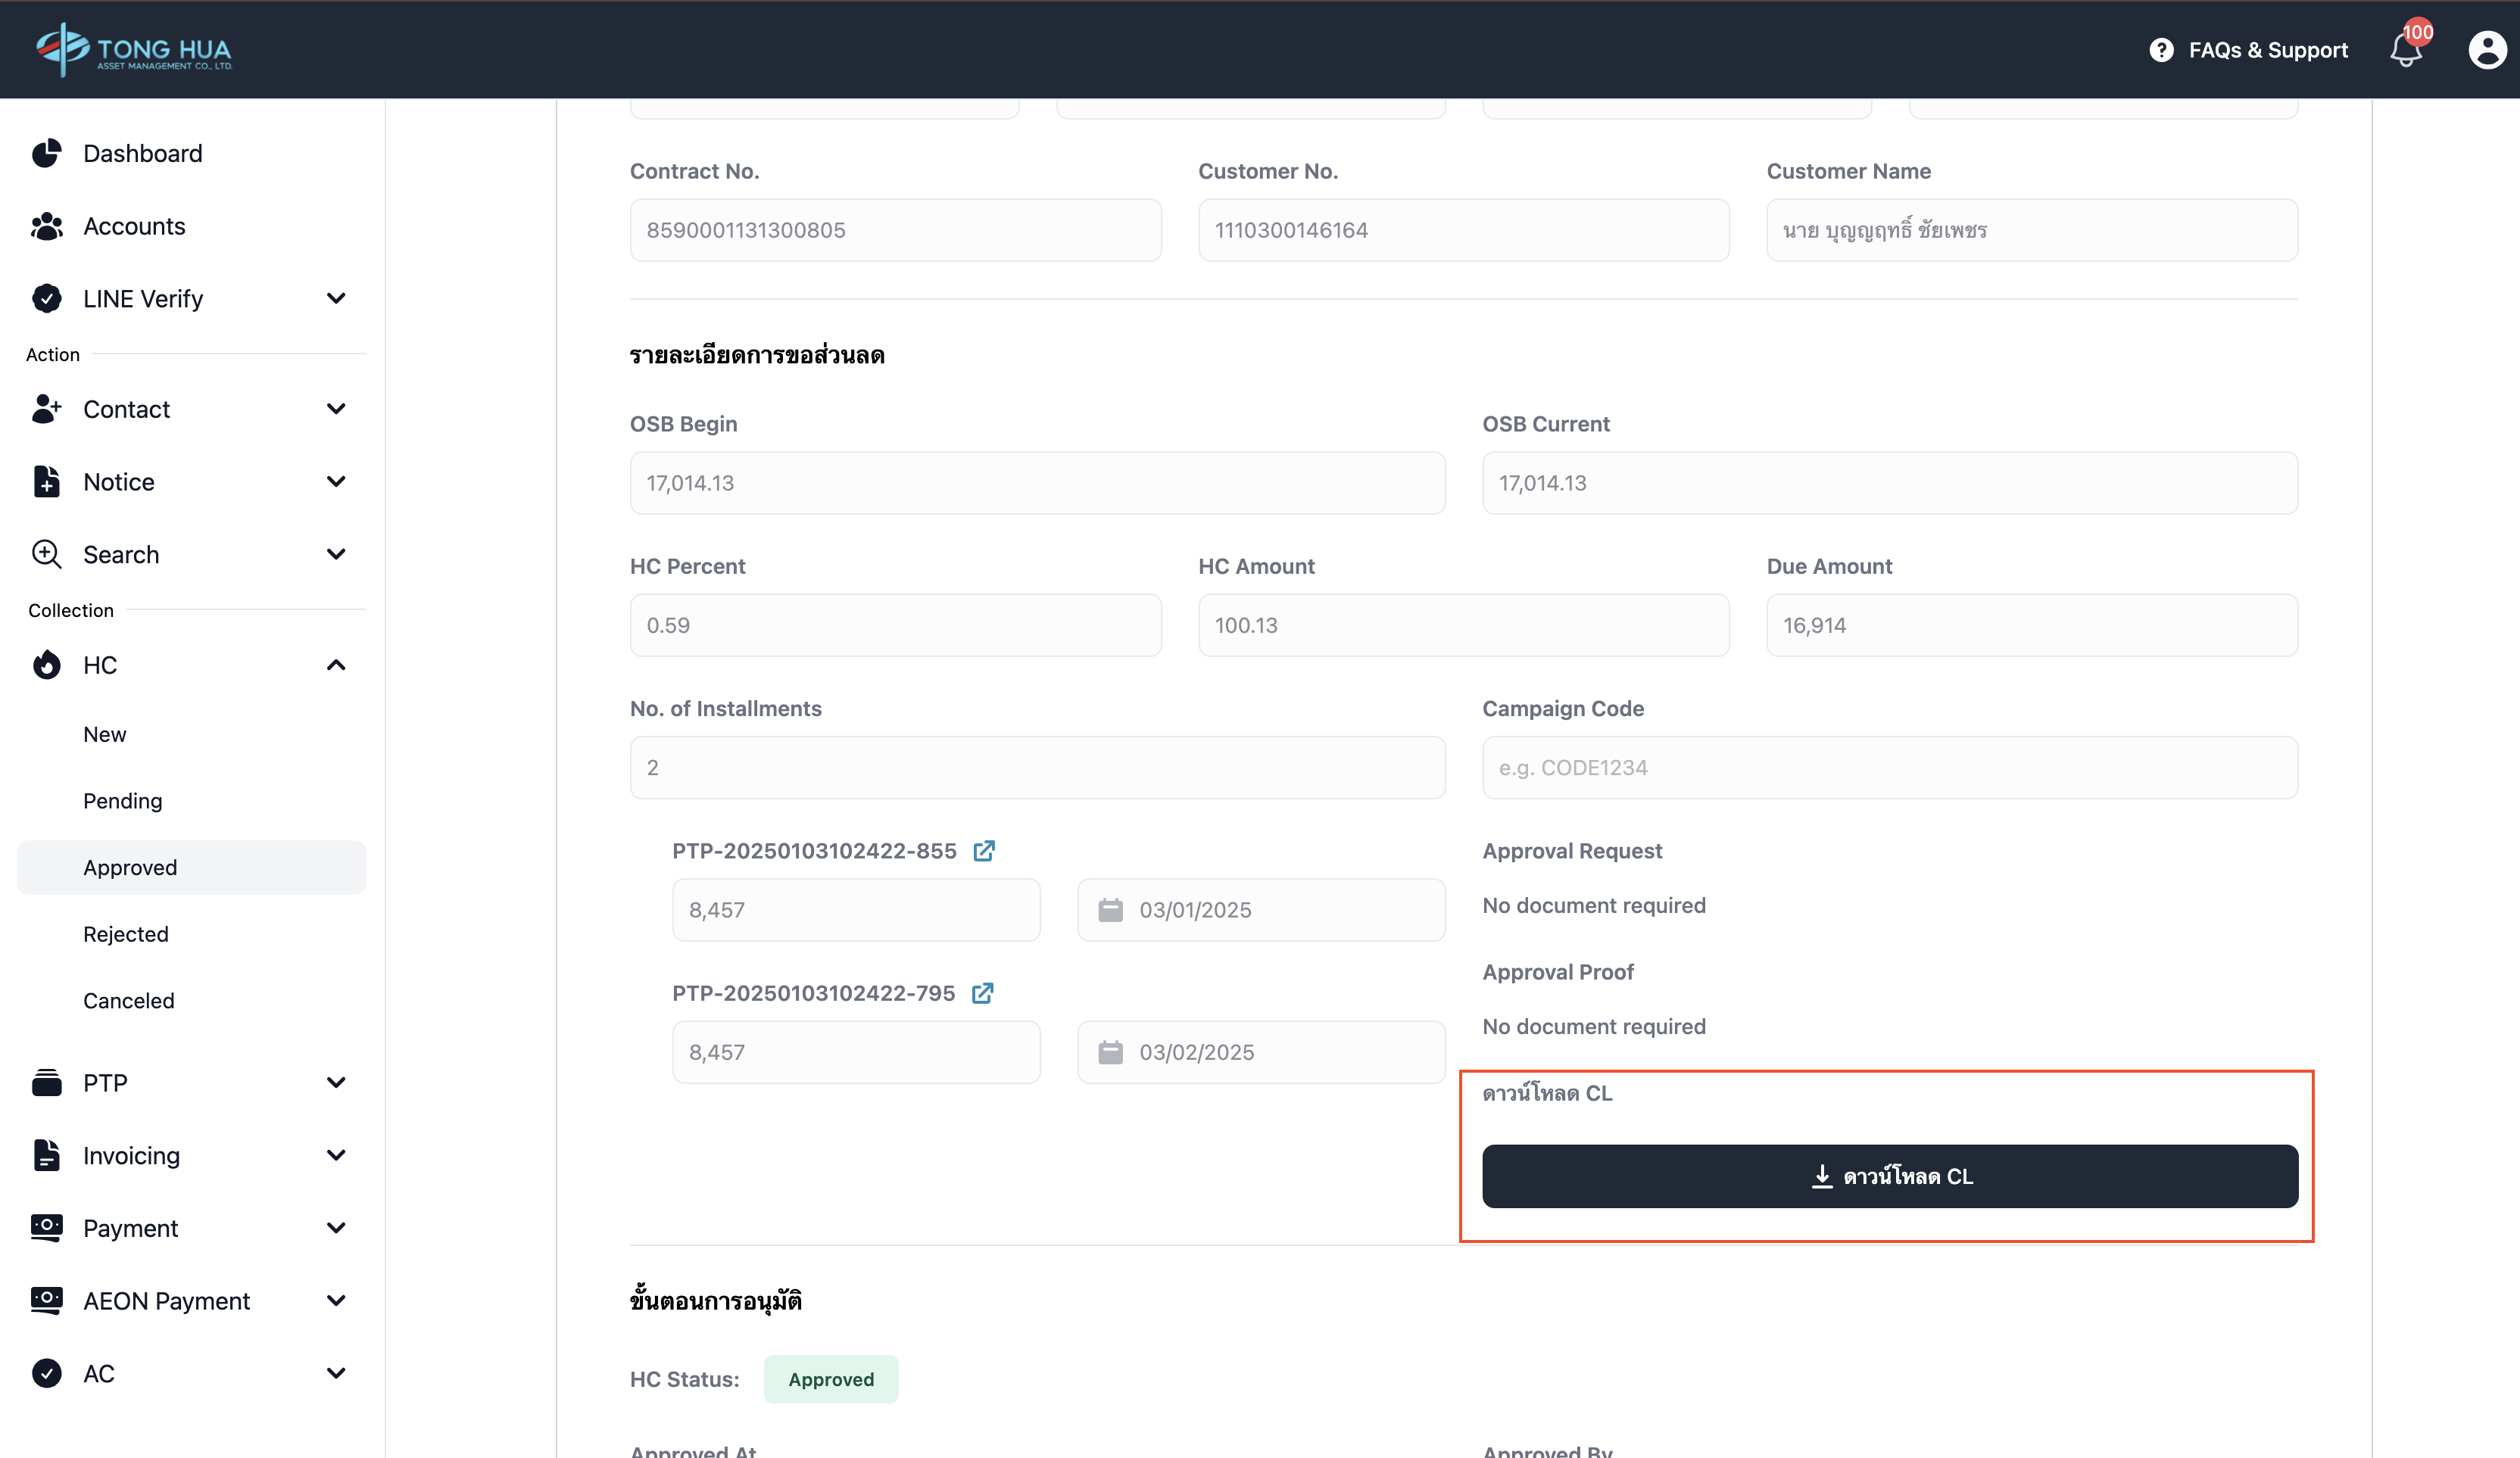Click the PTP wallet icon
This screenshot has width=2520, height=1458.
point(46,1082)
